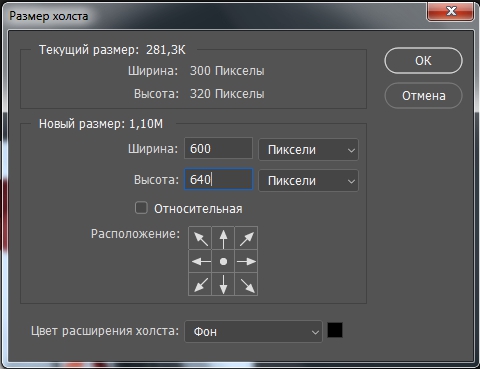Anchor canvas to bottom-left arrow
This screenshot has width=480, height=369.
tap(200, 284)
